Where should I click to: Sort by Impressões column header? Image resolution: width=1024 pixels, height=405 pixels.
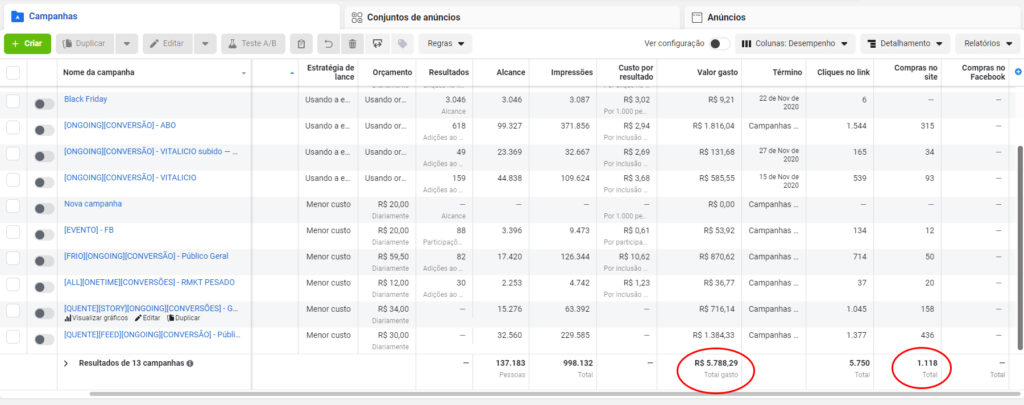(572, 73)
